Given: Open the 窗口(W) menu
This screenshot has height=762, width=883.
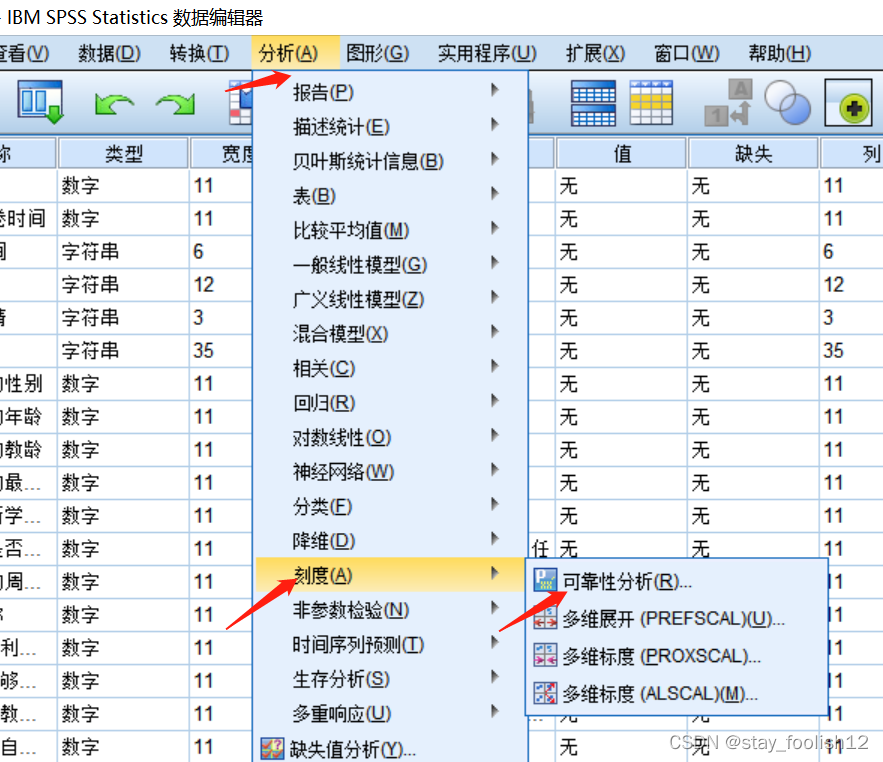Looking at the screenshot, I should 686,54.
